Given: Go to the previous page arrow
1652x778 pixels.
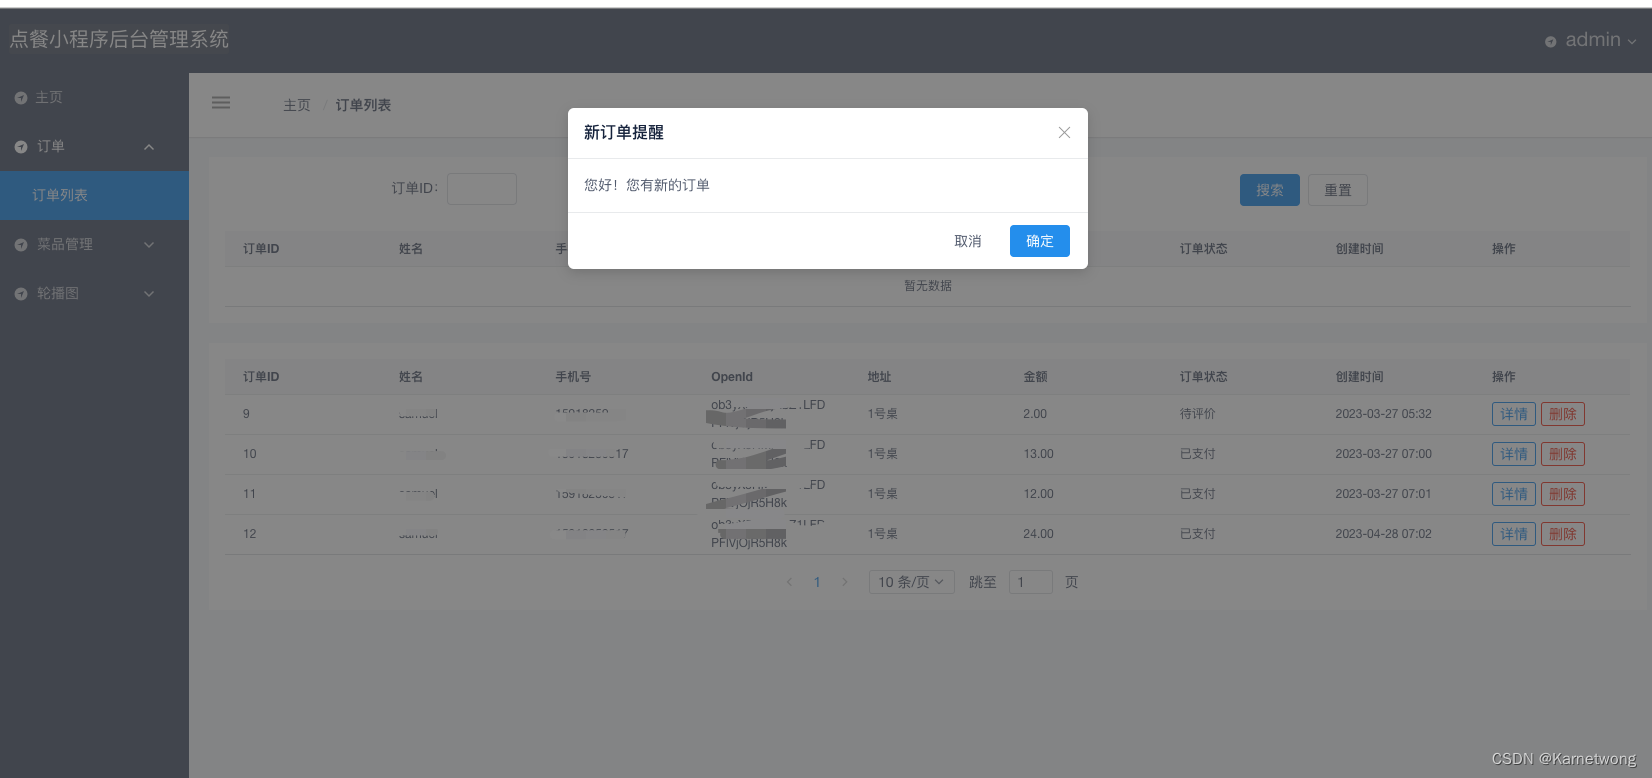Looking at the screenshot, I should [x=789, y=582].
